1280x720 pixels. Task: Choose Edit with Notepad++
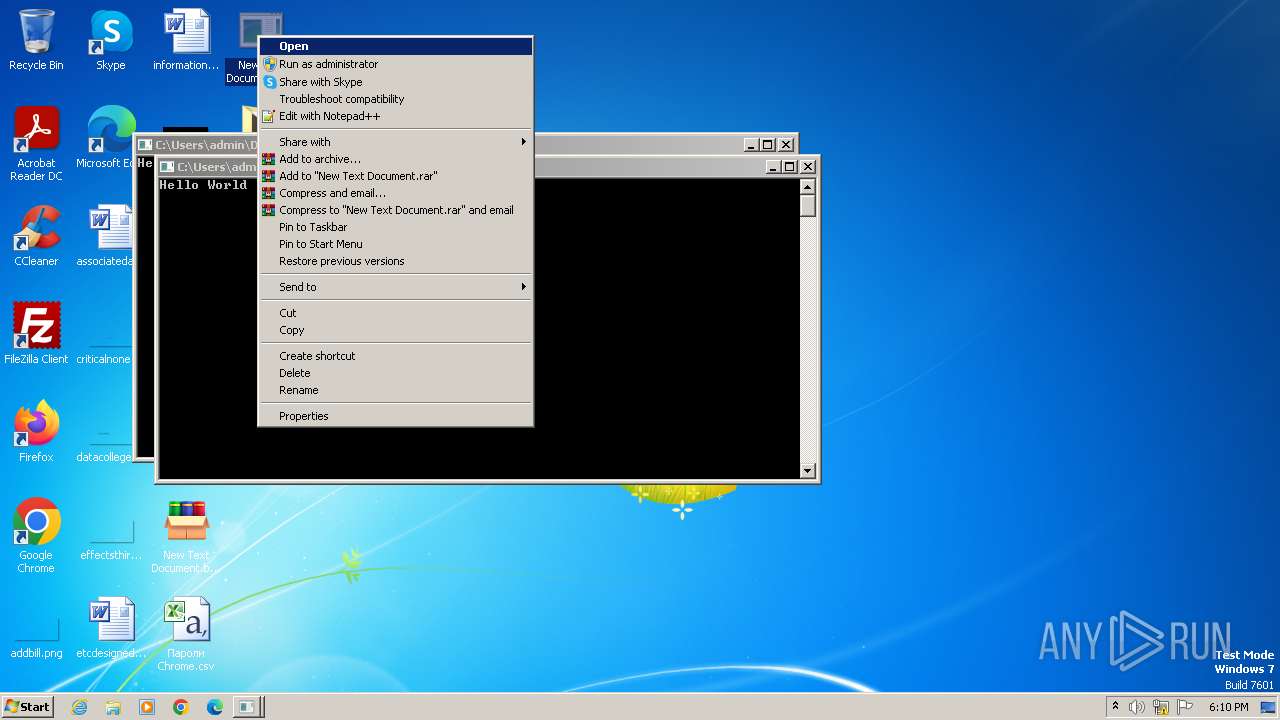(x=395, y=116)
